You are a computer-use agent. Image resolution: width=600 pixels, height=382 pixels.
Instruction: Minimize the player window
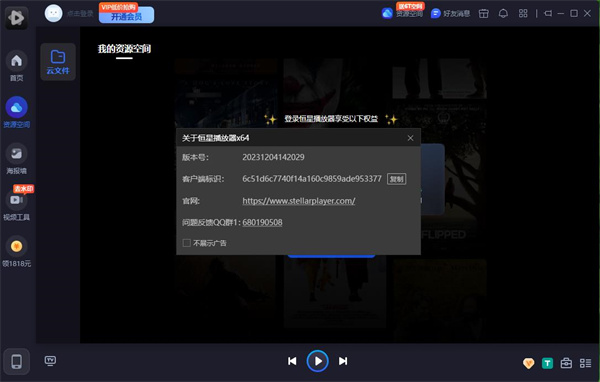(561, 13)
